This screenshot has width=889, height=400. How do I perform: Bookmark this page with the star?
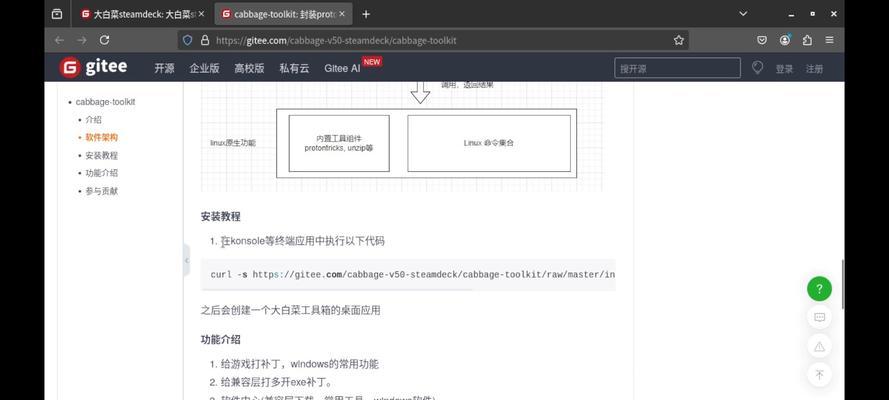[679, 40]
